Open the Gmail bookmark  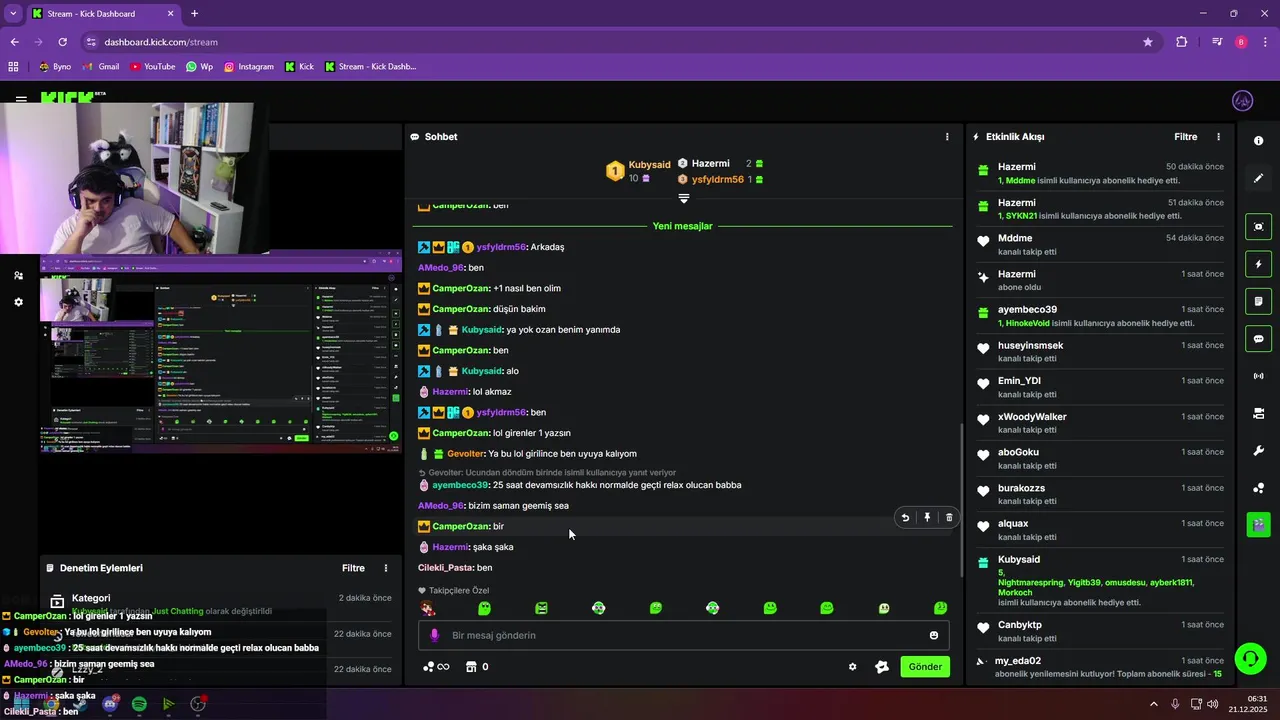(100, 67)
